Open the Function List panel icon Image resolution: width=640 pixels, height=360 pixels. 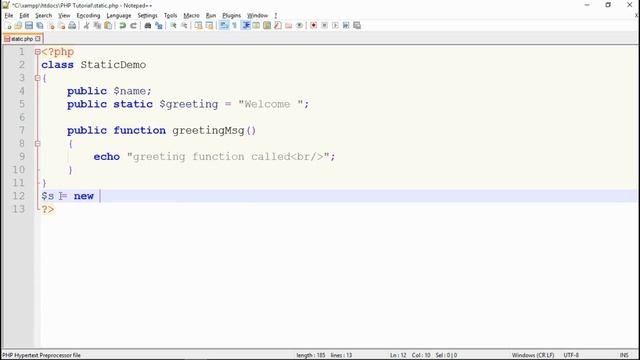click(x=278, y=26)
